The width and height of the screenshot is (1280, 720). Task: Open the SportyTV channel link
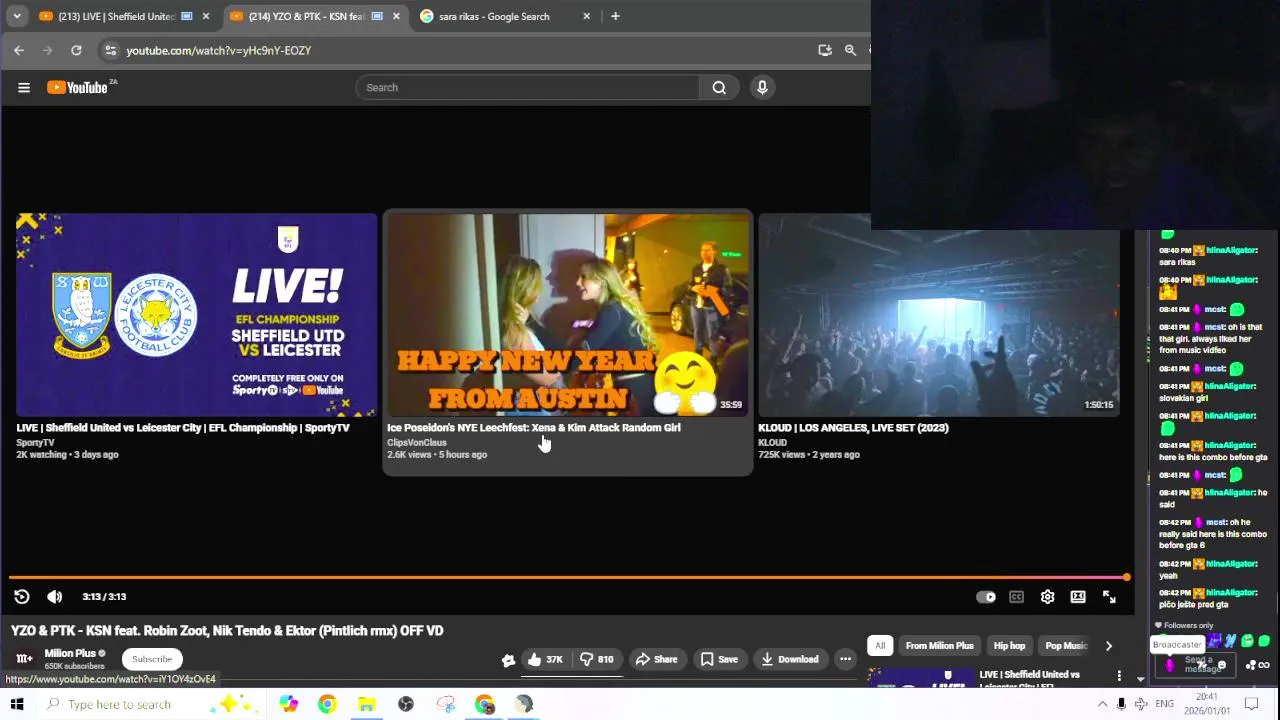pyautogui.click(x=35, y=442)
